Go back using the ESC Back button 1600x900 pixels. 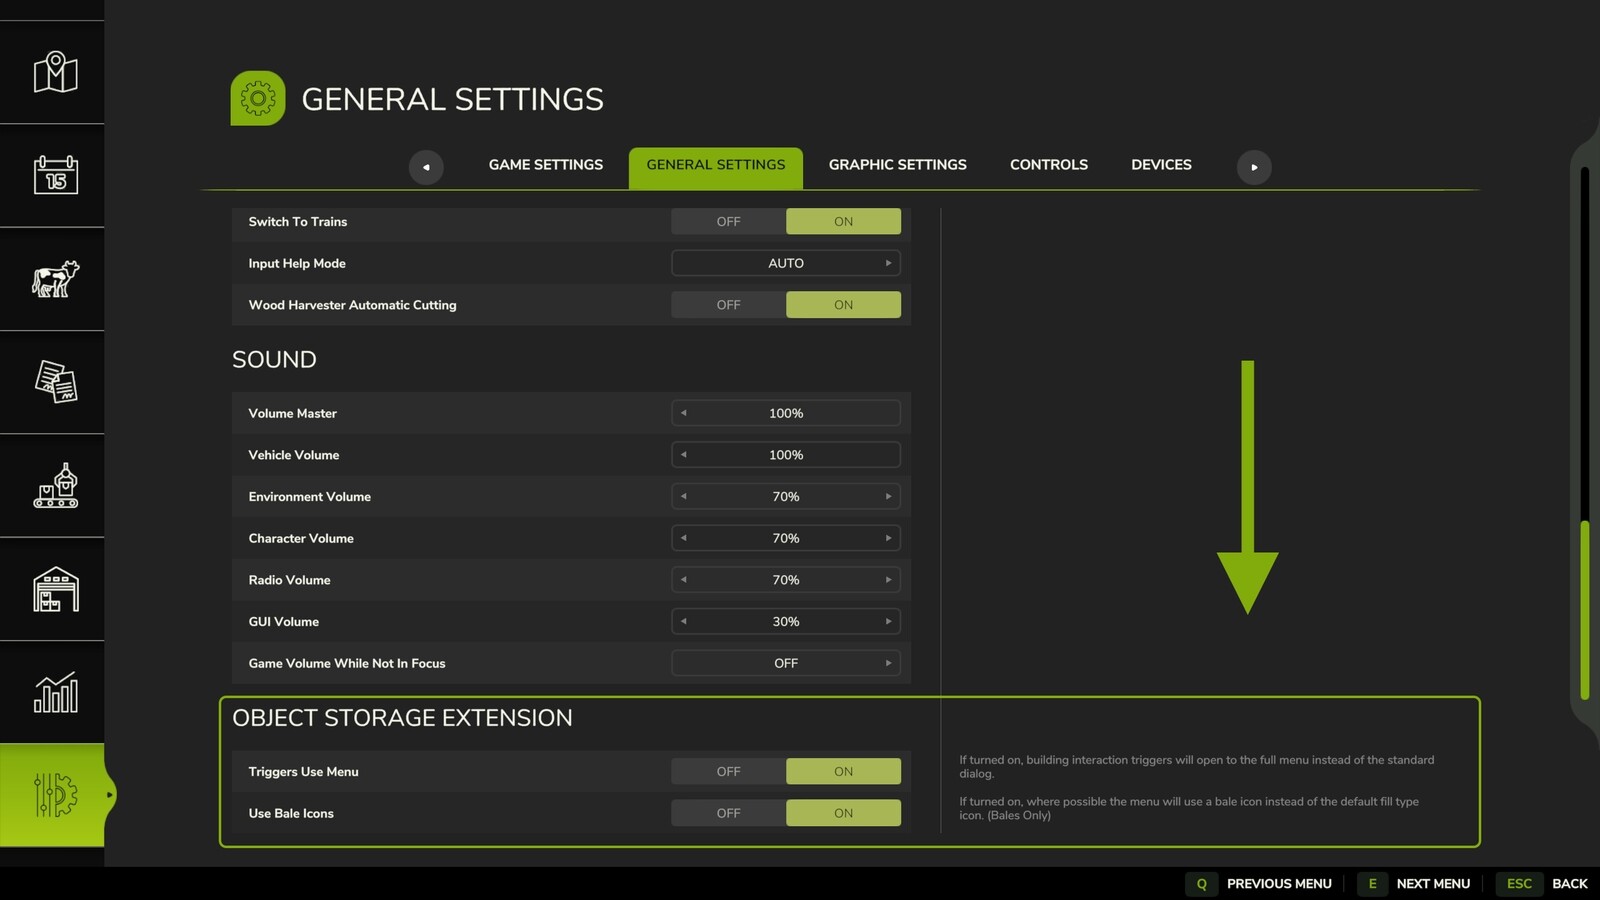click(x=1519, y=884)
